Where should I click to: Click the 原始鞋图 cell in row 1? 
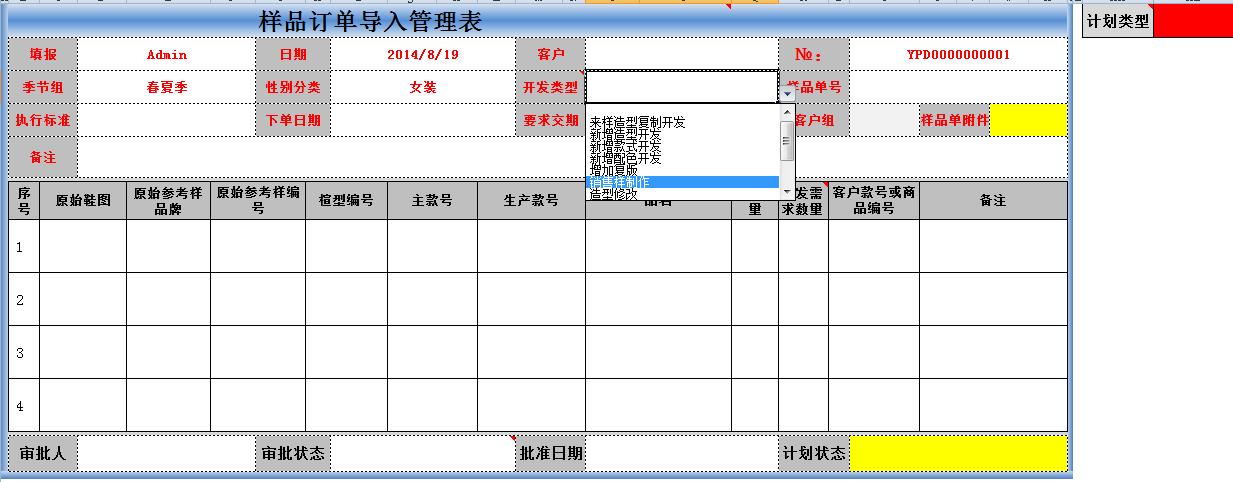click(83, 246)
